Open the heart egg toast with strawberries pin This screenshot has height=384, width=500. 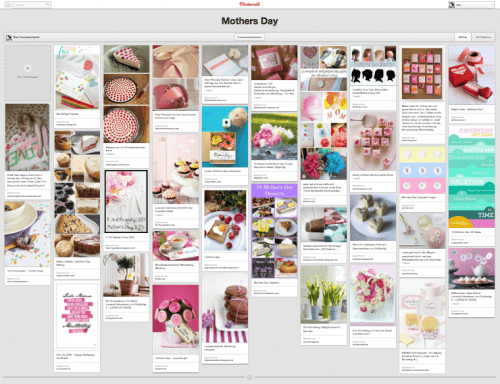click(x=225, y=220)
